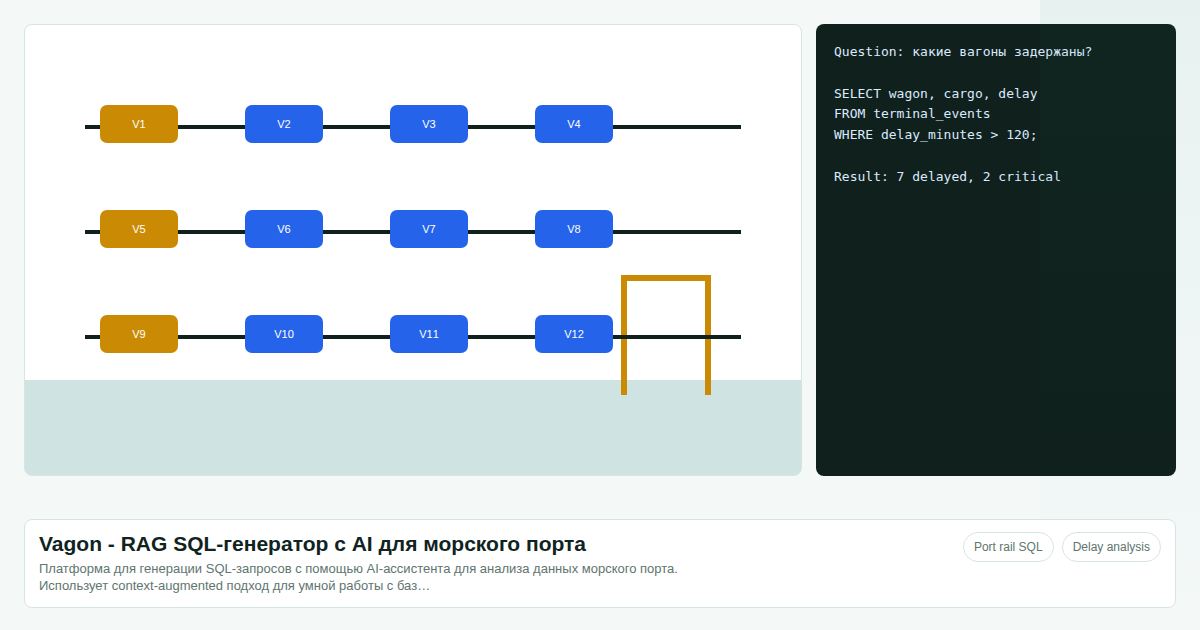Viewport: 1200px width, 630px height.
Task: Select the orange V1 wagon block
Action: (x=139, y=124)
